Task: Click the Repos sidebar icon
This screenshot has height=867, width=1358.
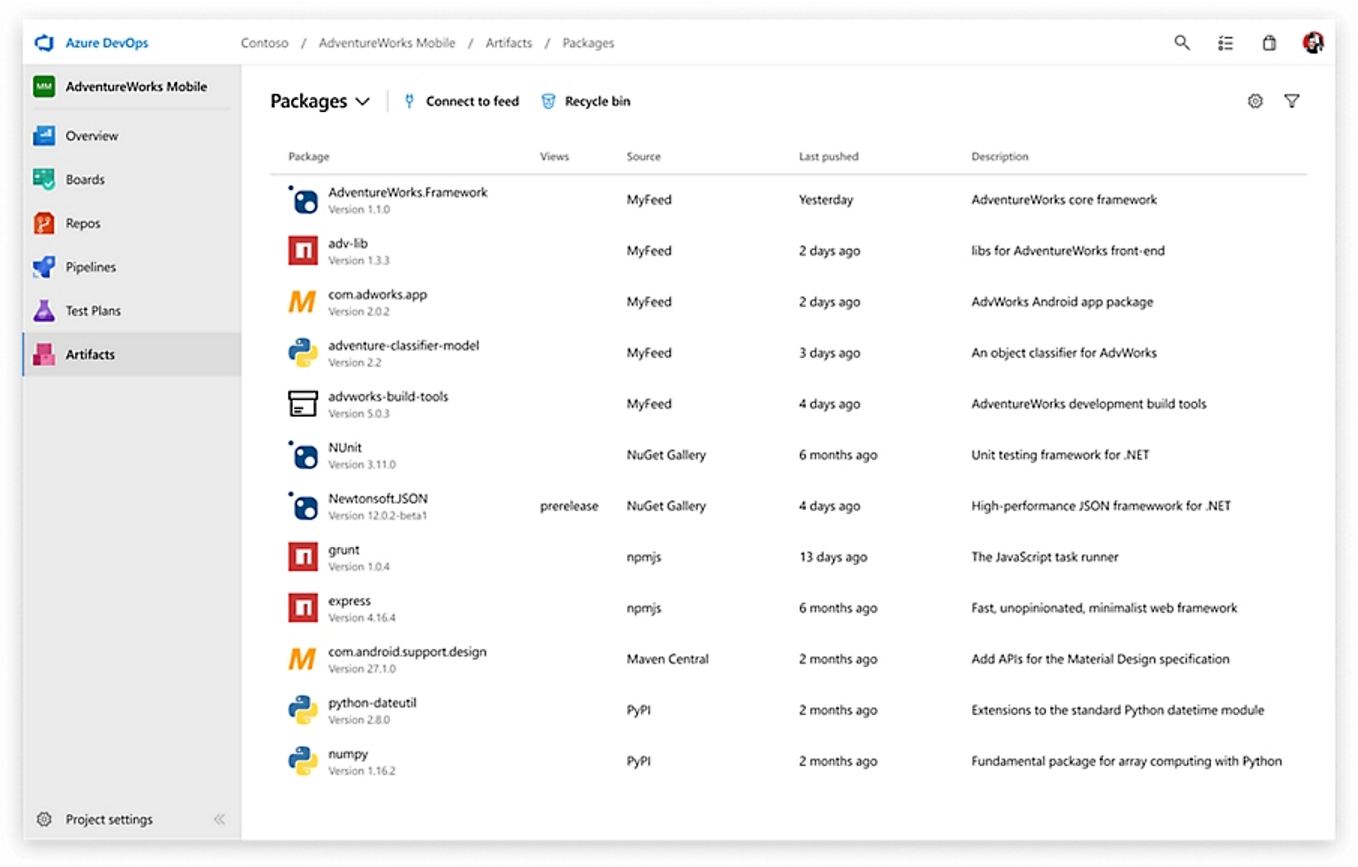Action: (45, 223)
